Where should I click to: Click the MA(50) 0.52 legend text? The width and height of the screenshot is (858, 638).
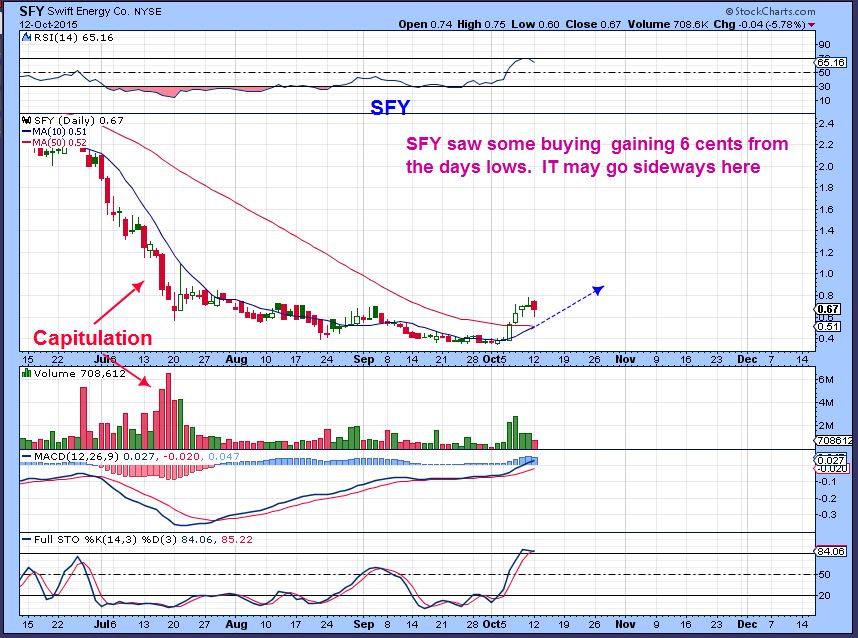click(x=59, y=143)
